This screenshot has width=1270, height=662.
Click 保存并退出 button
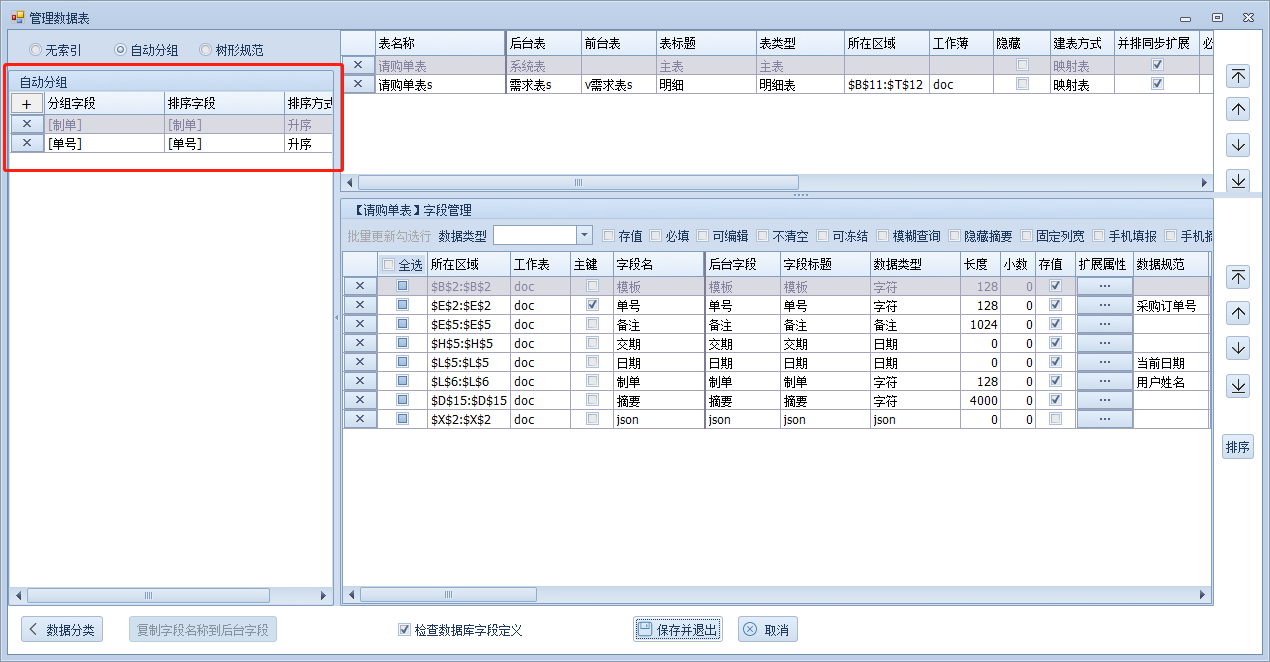click(677, 630)
